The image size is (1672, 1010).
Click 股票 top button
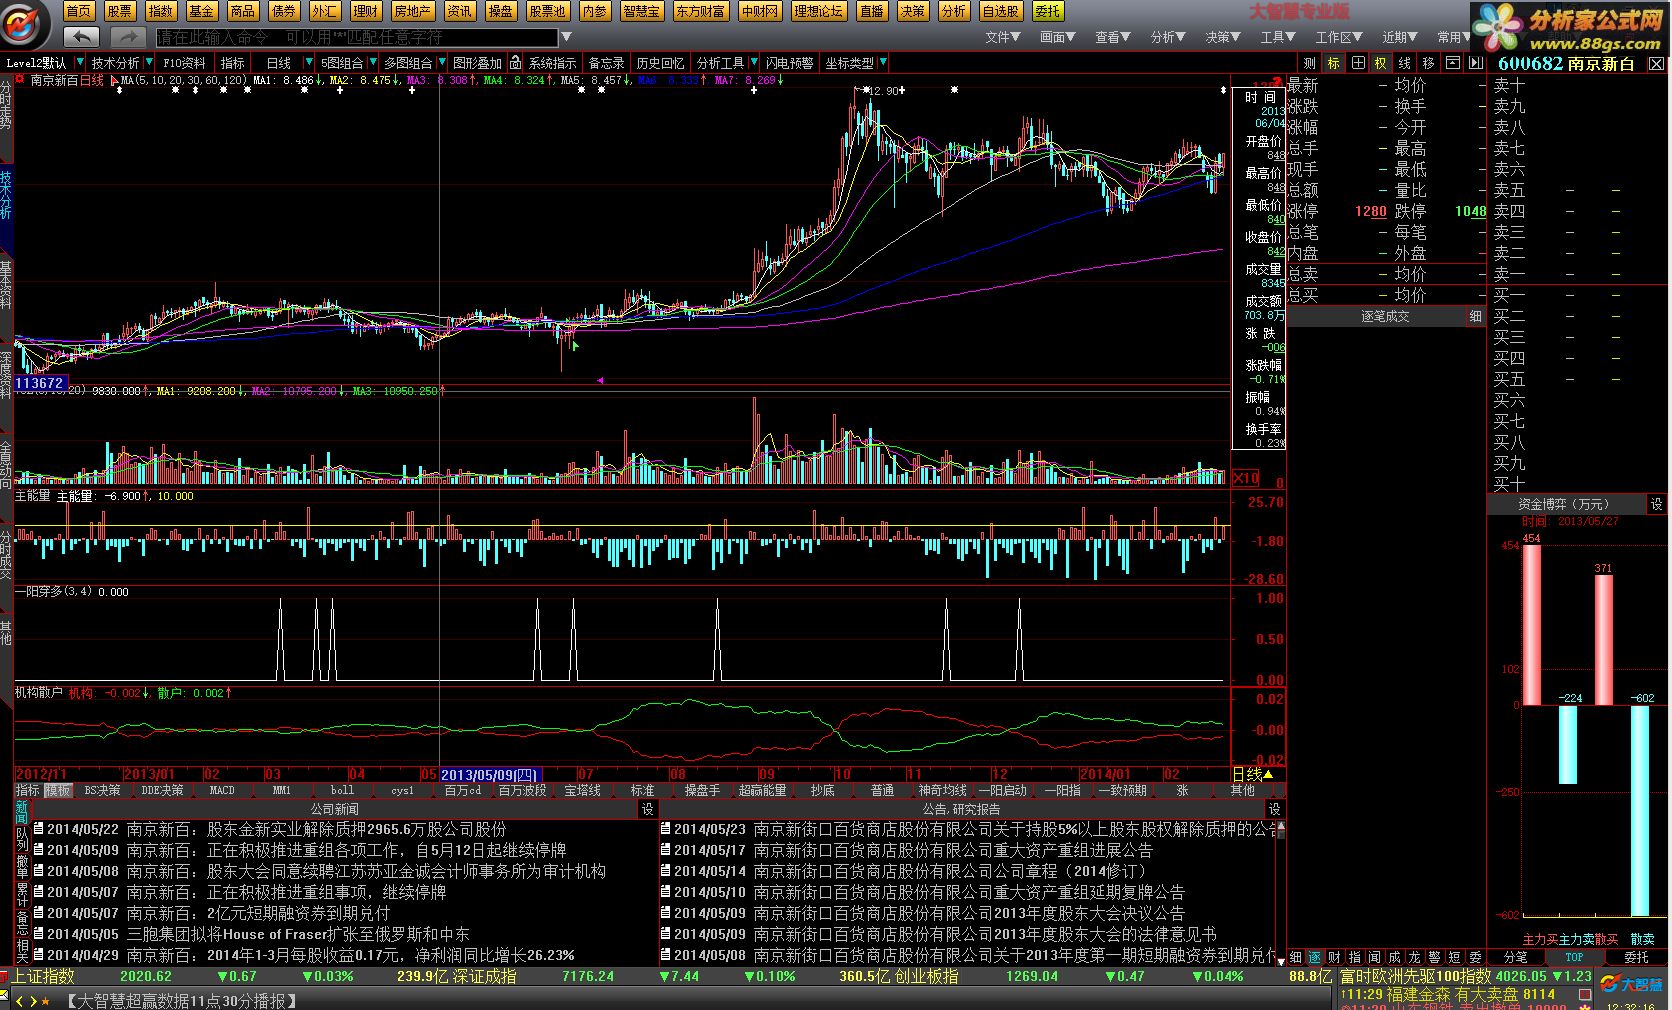(119, 11)
